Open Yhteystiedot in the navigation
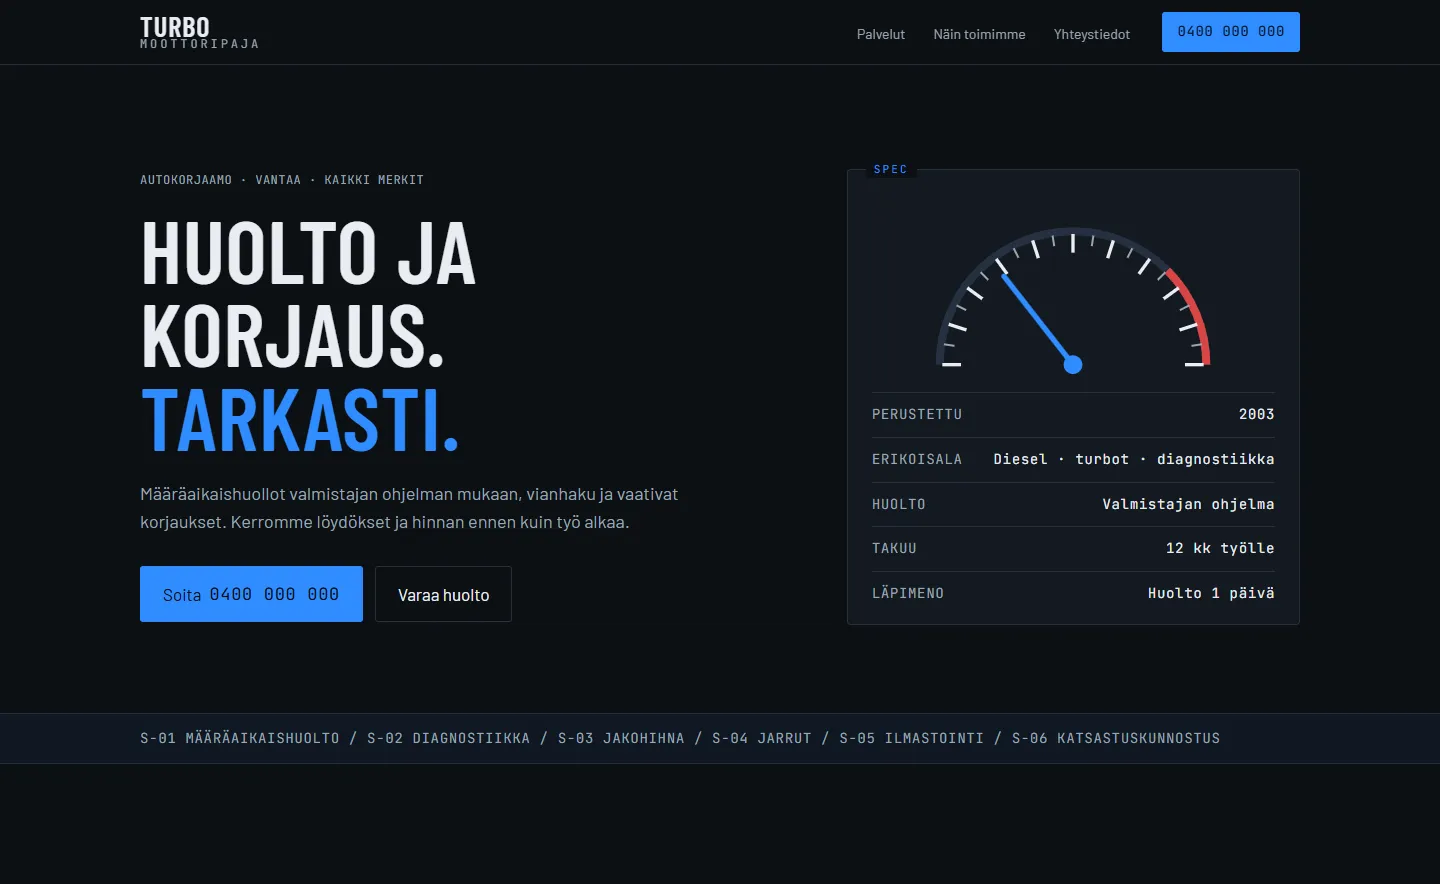Viewport: 1440px width, 884px height. coord(1091,34)
